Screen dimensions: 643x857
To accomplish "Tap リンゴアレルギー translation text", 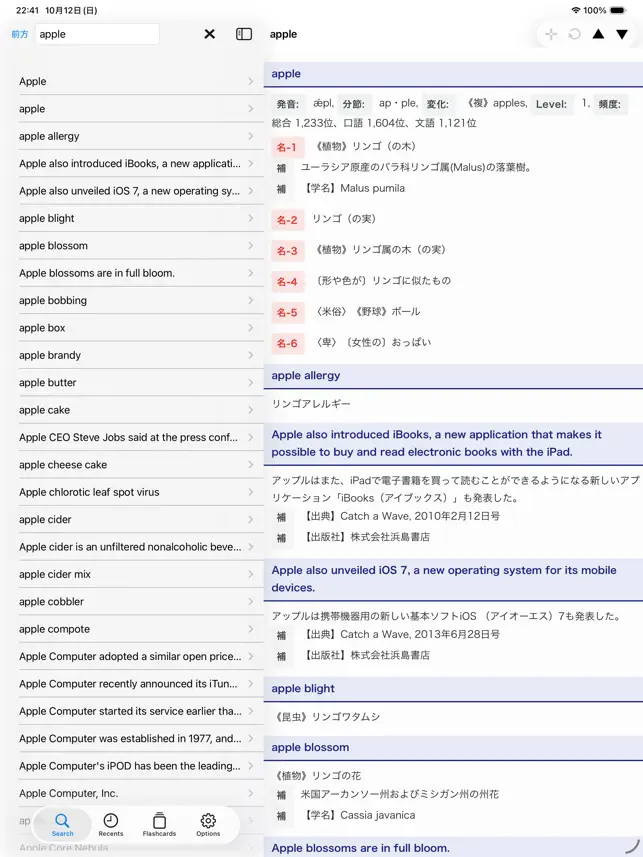I will point(311,404).
